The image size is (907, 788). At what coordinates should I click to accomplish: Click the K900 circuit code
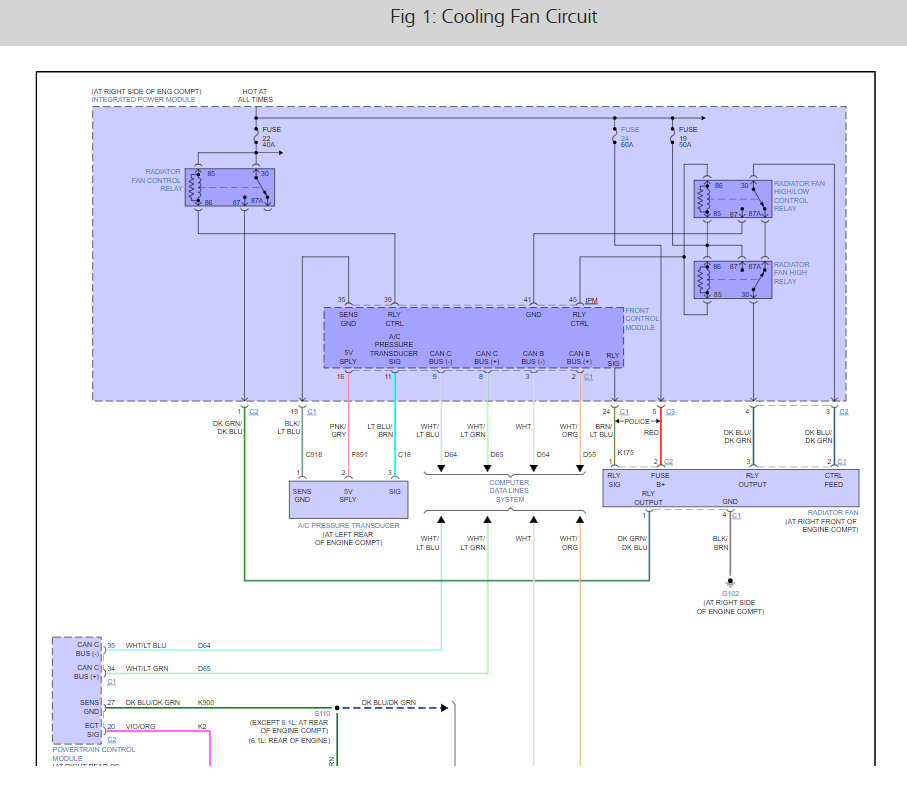[206, 702]
